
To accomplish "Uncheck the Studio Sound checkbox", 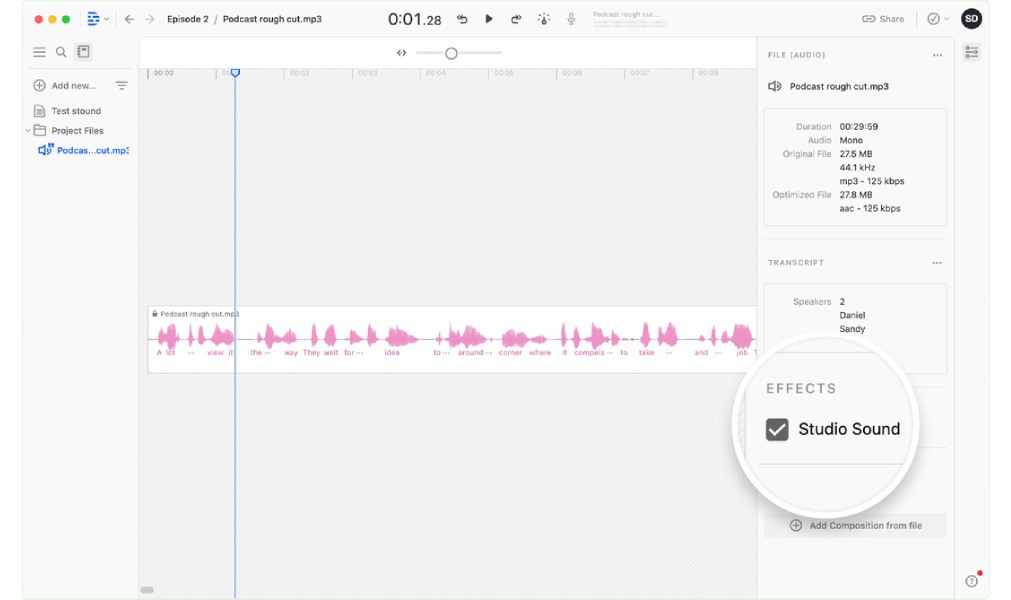I will (x=777, y=429).
